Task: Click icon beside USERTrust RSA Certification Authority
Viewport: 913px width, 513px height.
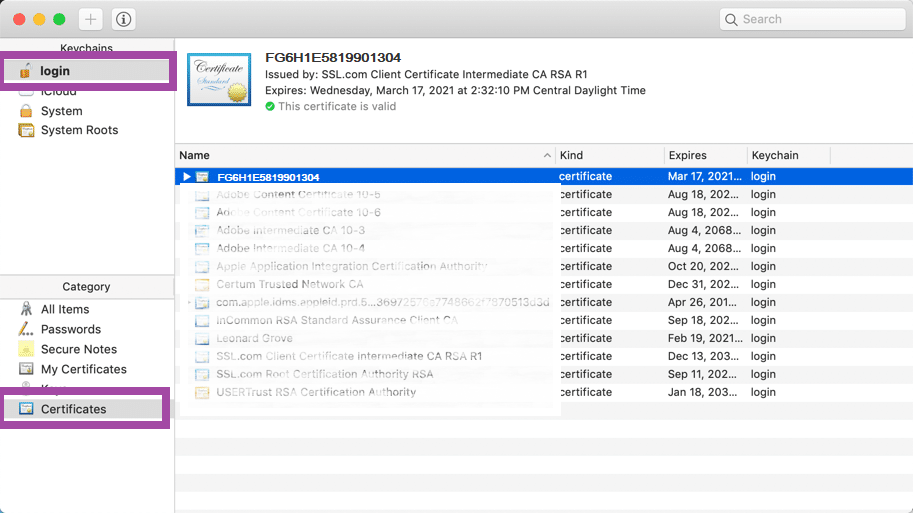Action: [202, 392]
